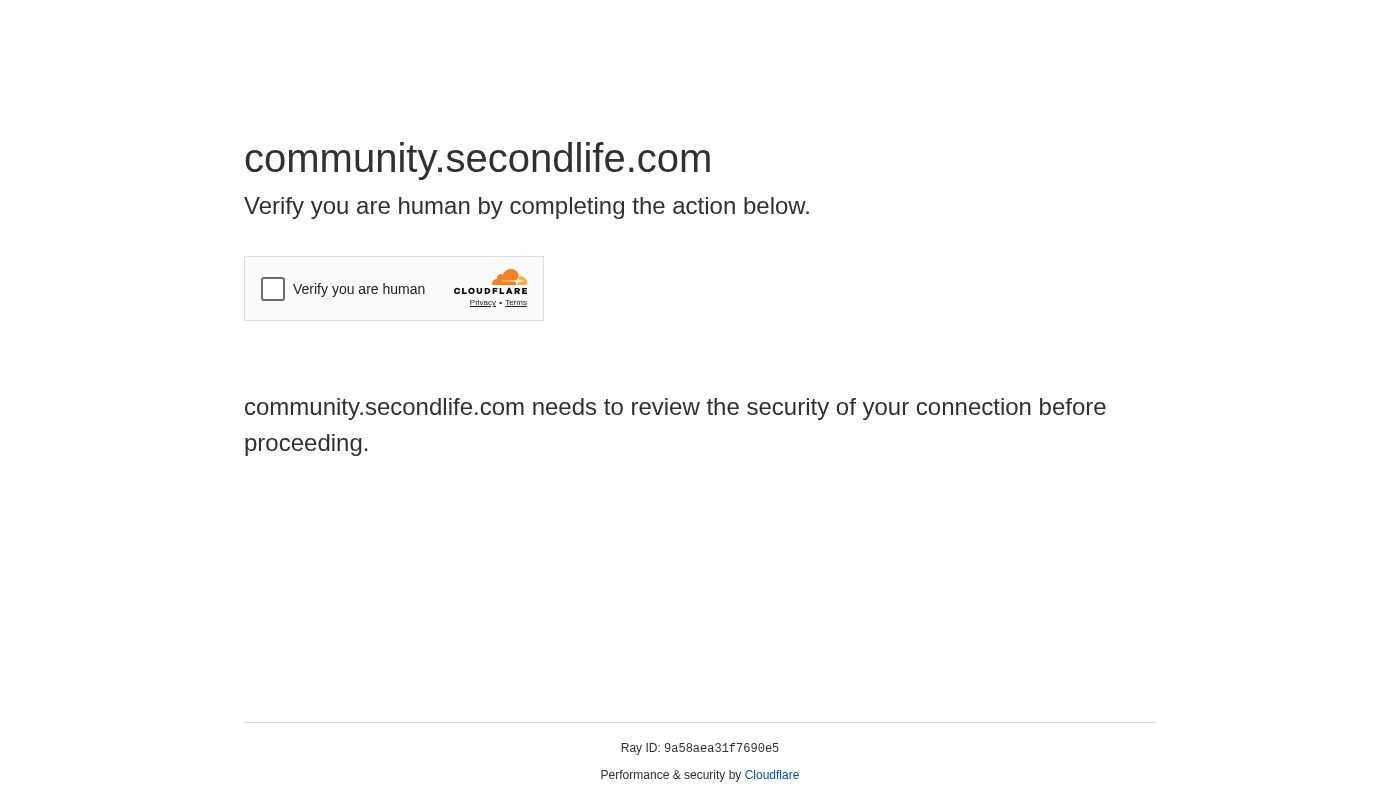Click the Ray ID value 9a58aea31f7690e5

coord(721,749)
